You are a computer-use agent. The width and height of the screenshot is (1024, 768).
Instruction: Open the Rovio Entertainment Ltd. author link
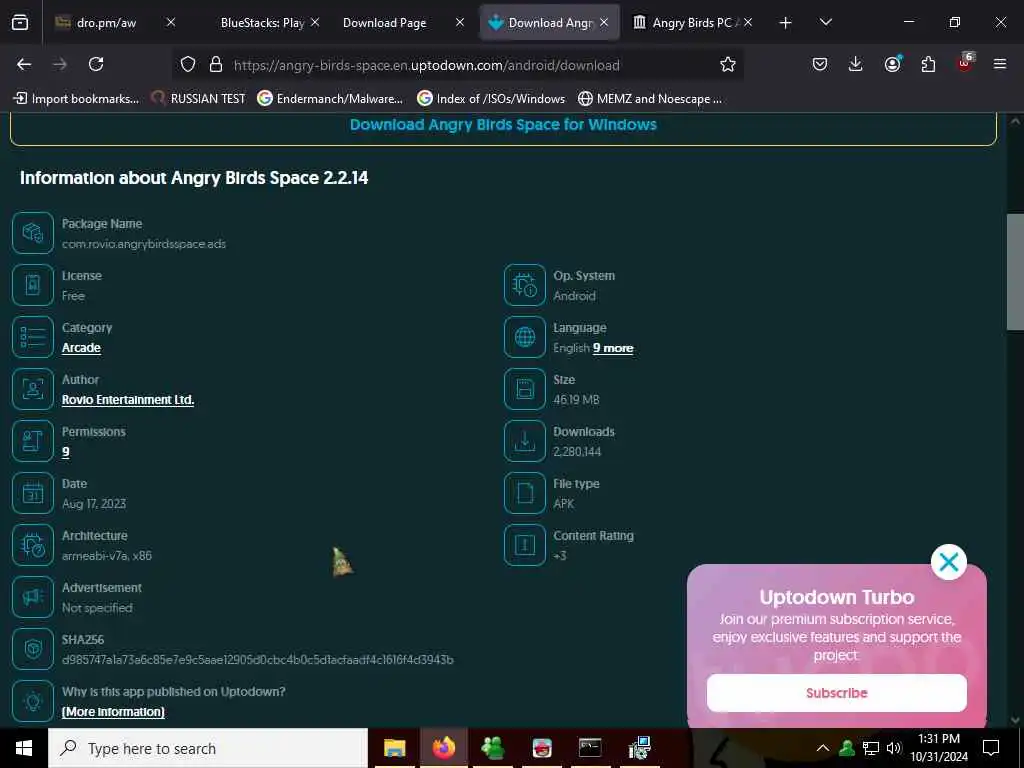128,400
